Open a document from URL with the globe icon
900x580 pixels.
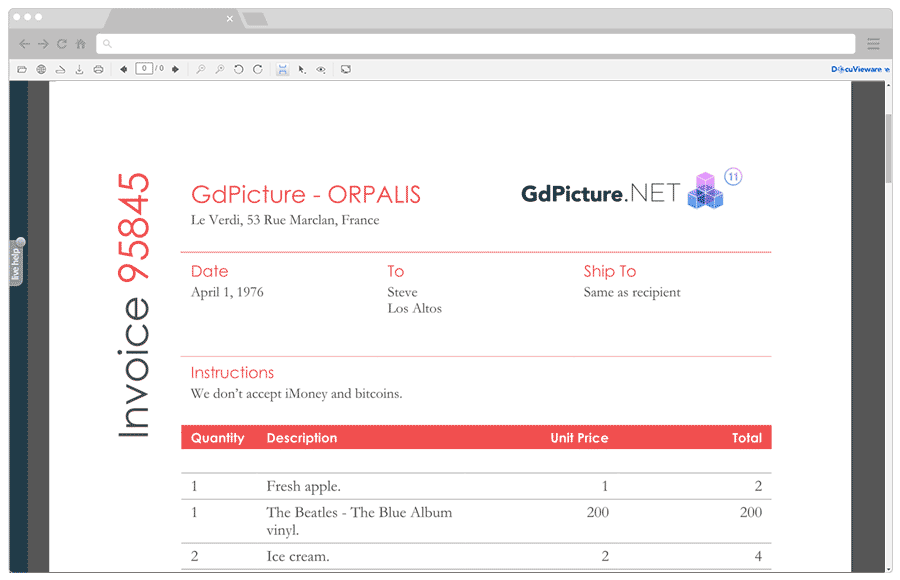(x=41, y=69)
